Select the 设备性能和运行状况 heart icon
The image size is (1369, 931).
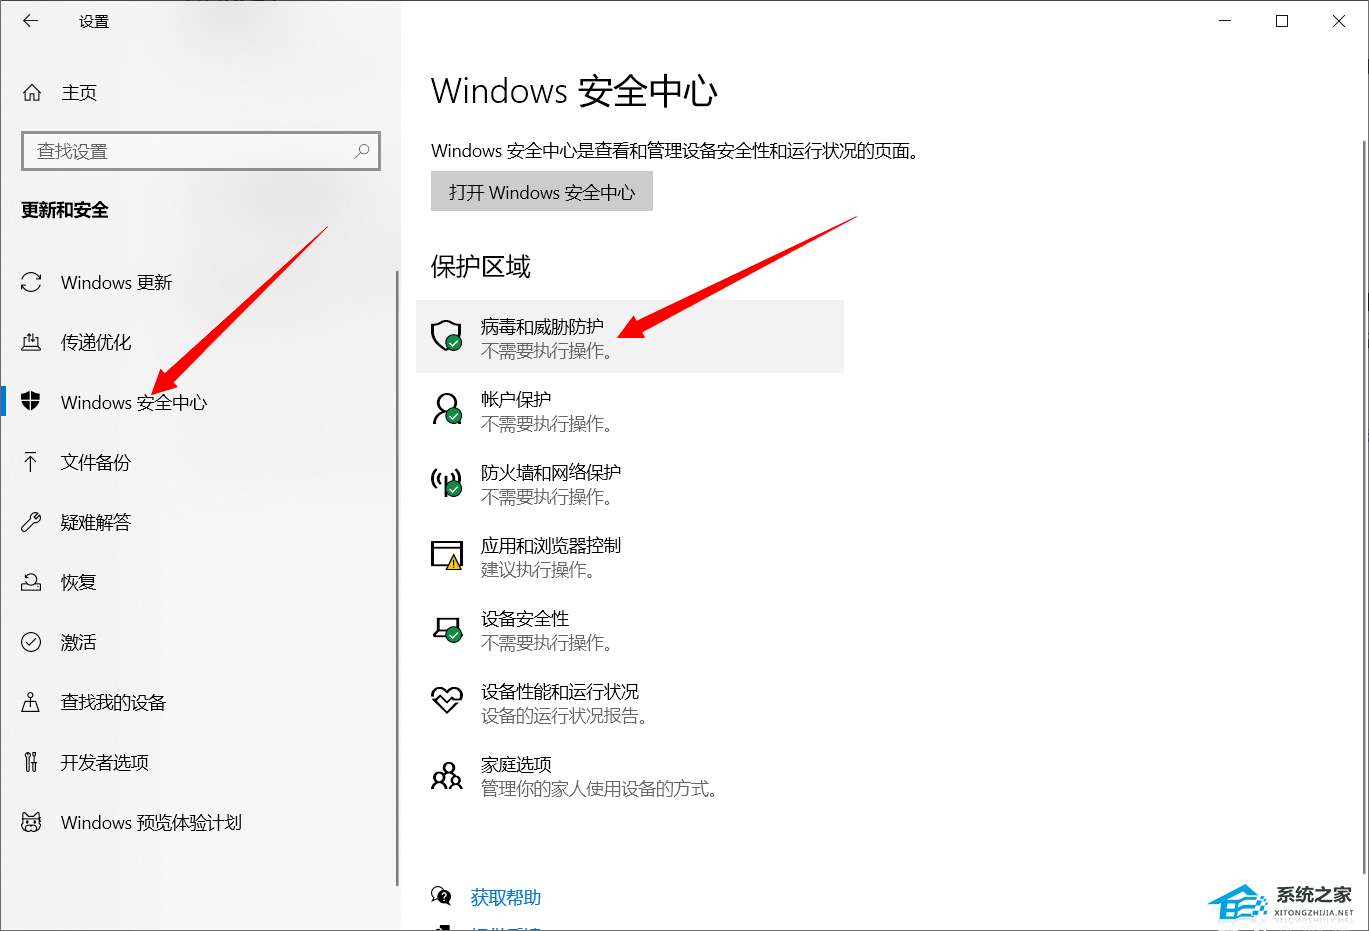coord(446,699)
